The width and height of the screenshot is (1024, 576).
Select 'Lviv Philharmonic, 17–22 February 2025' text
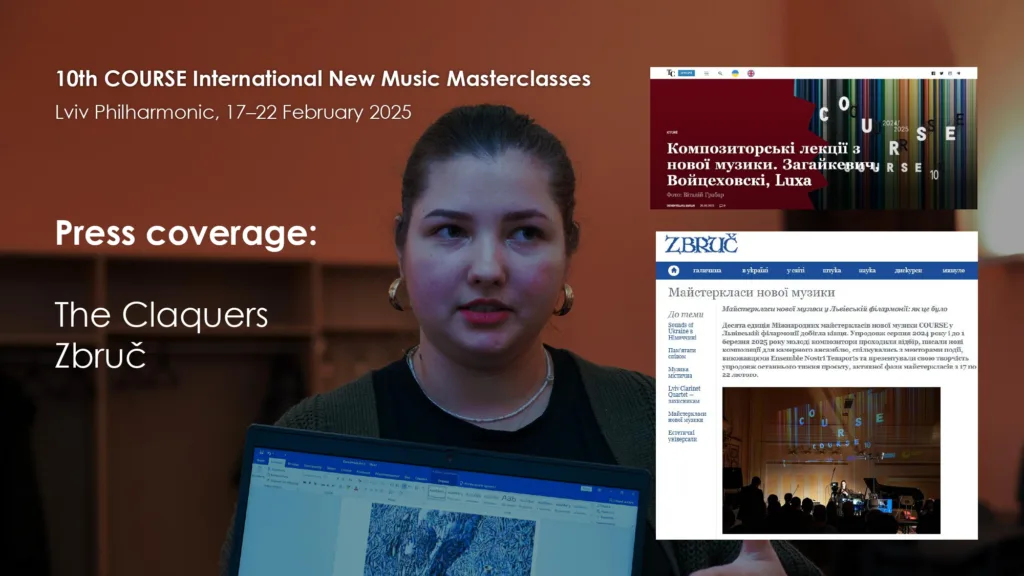tap(233, 112)
